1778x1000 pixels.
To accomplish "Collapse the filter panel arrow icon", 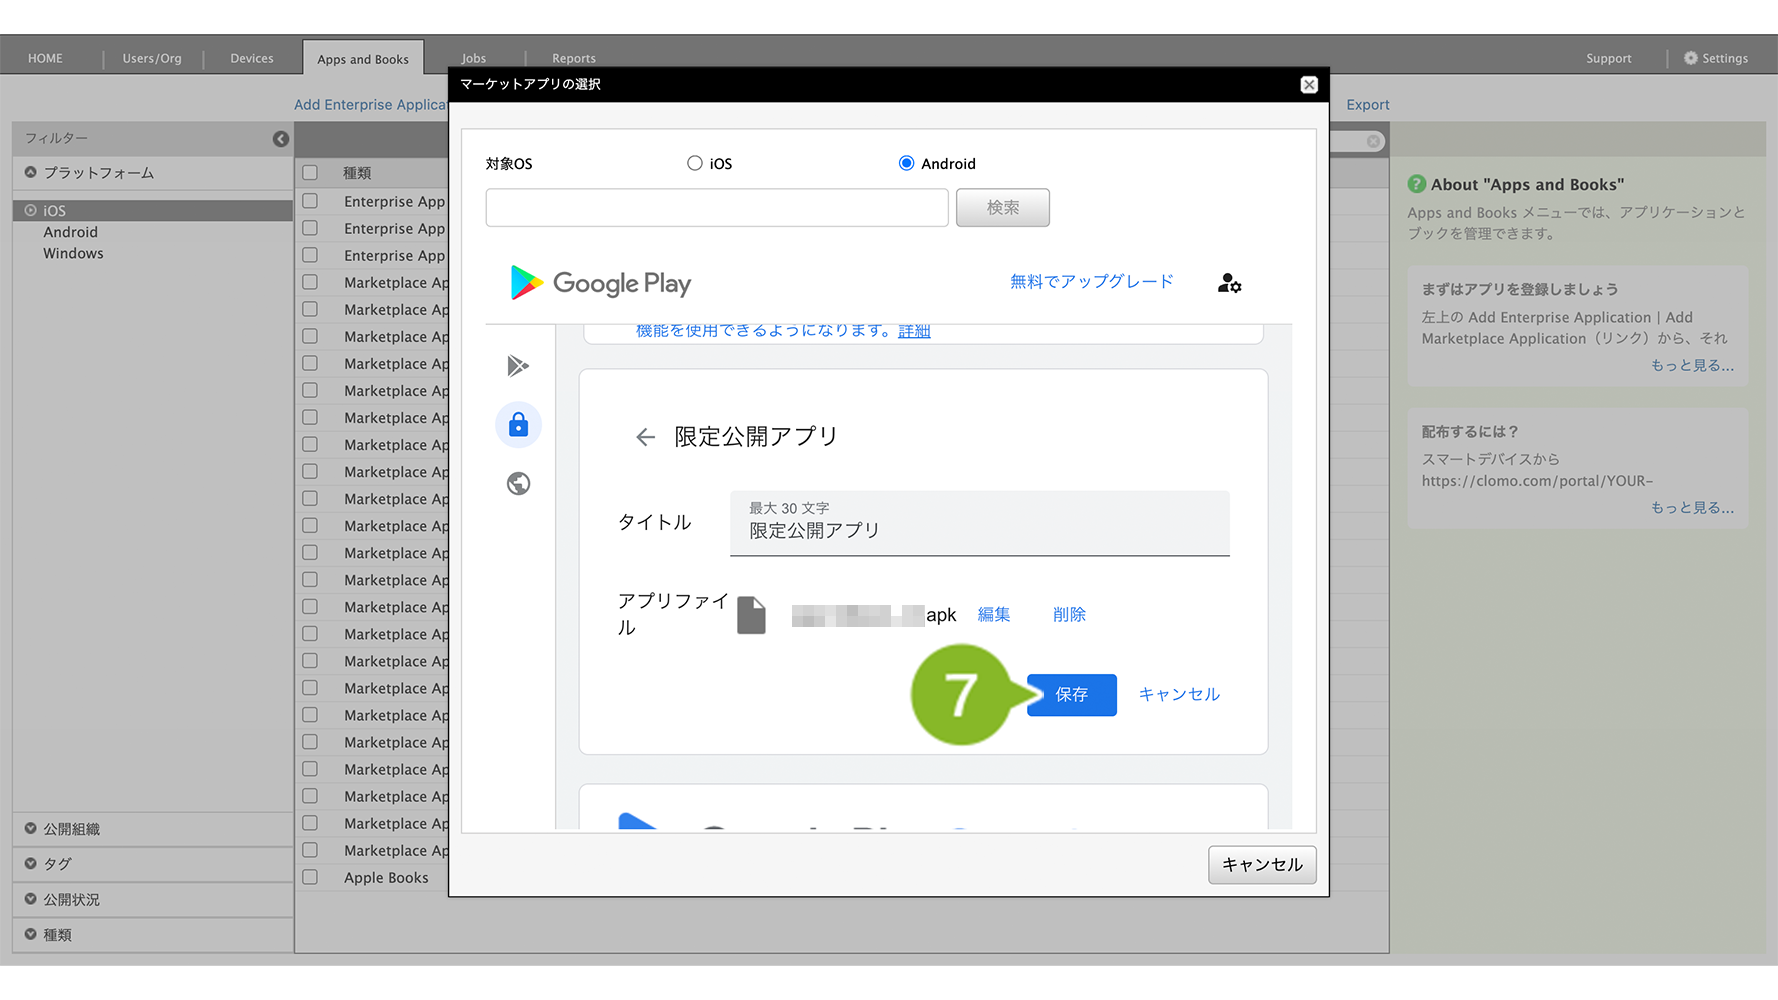I will [x=281, y=139].
